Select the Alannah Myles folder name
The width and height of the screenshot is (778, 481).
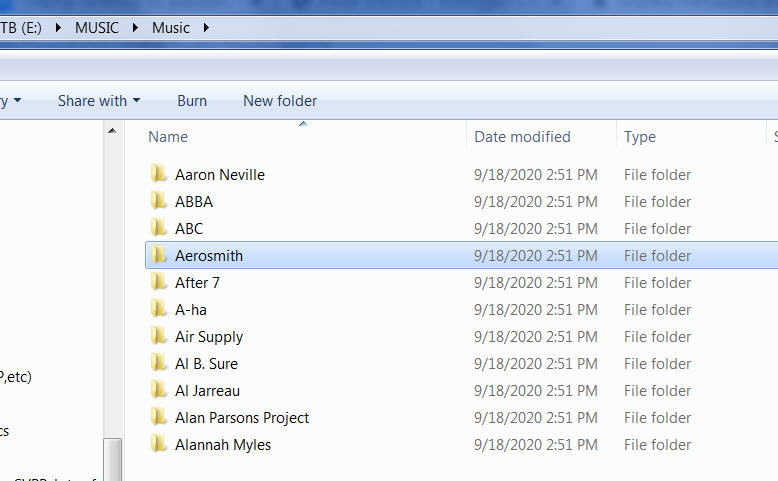pyautogui.click(x=223, y=444)
